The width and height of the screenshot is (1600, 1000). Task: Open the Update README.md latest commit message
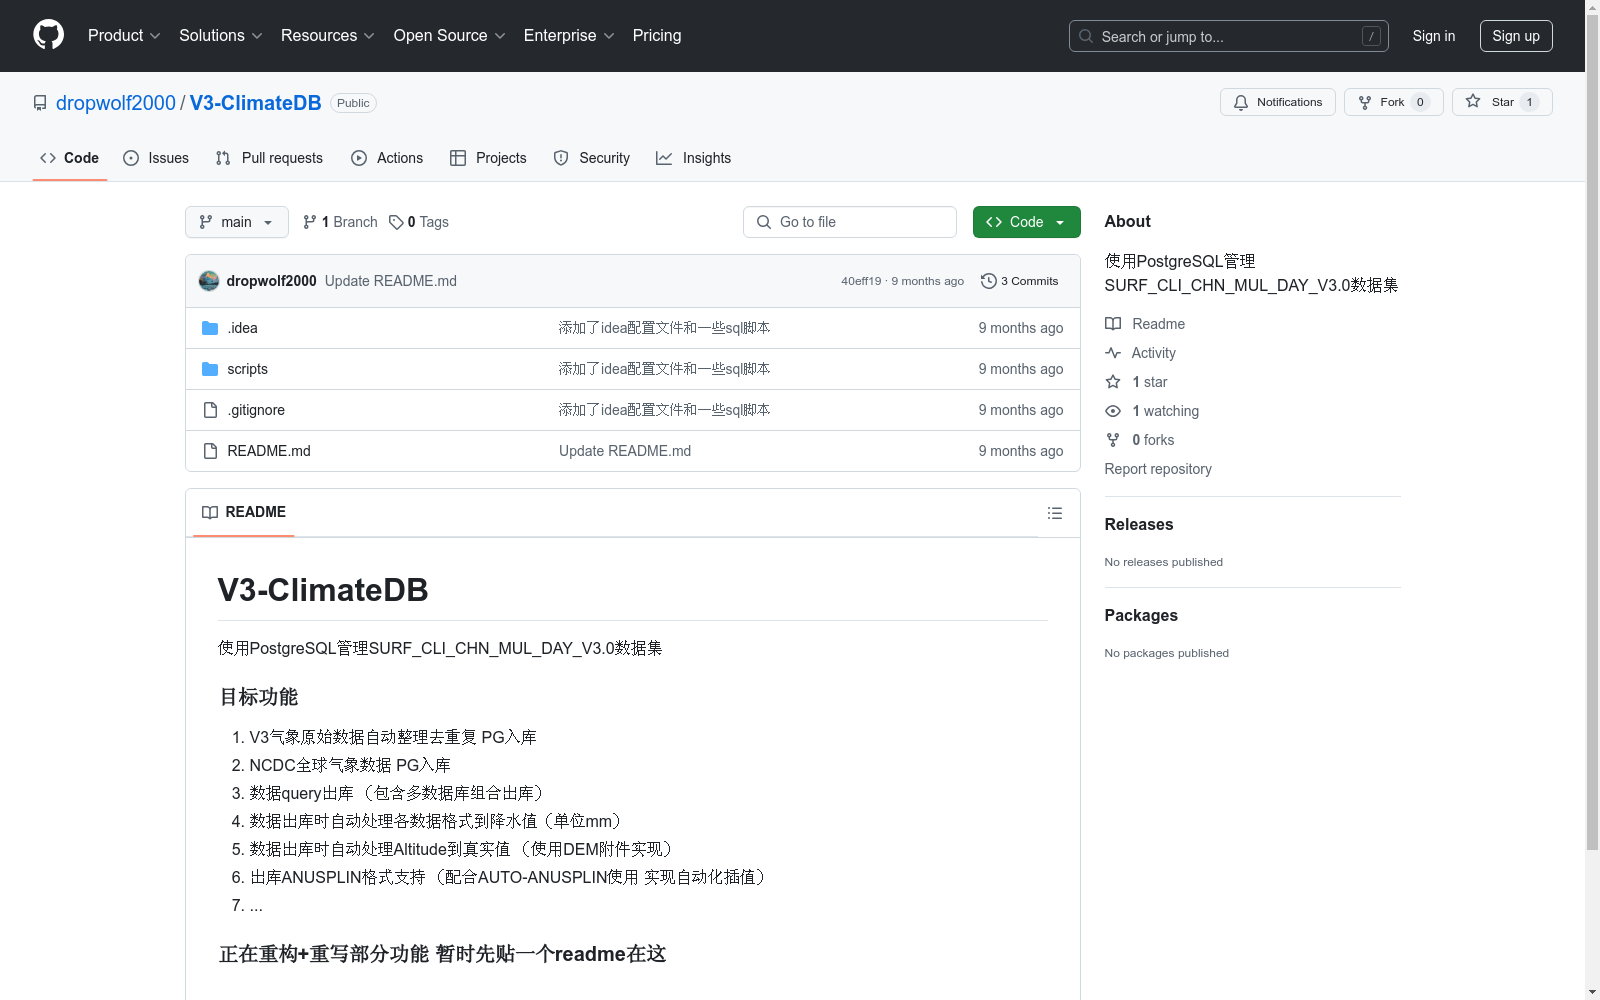point(391,281)
